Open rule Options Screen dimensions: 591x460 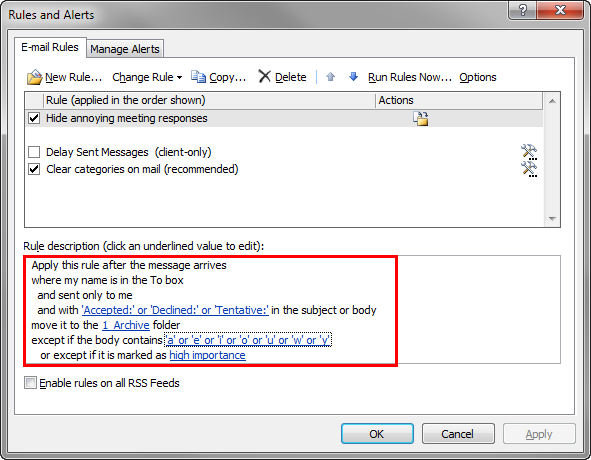(x=478, y=77)
